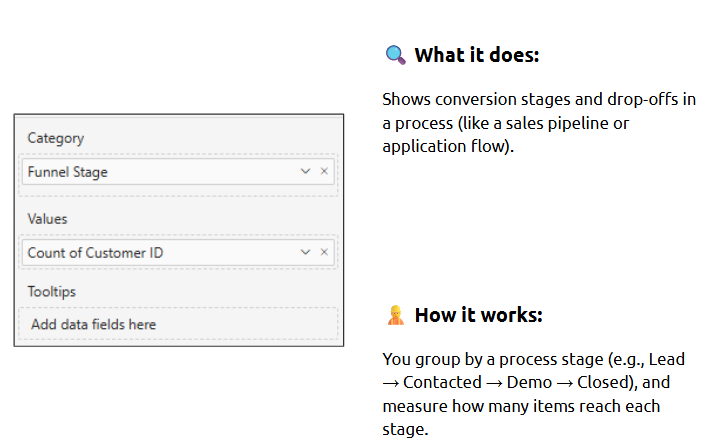Remove Count of Customer ID from Values
This screenshot has width=703, height=448.
324,252
